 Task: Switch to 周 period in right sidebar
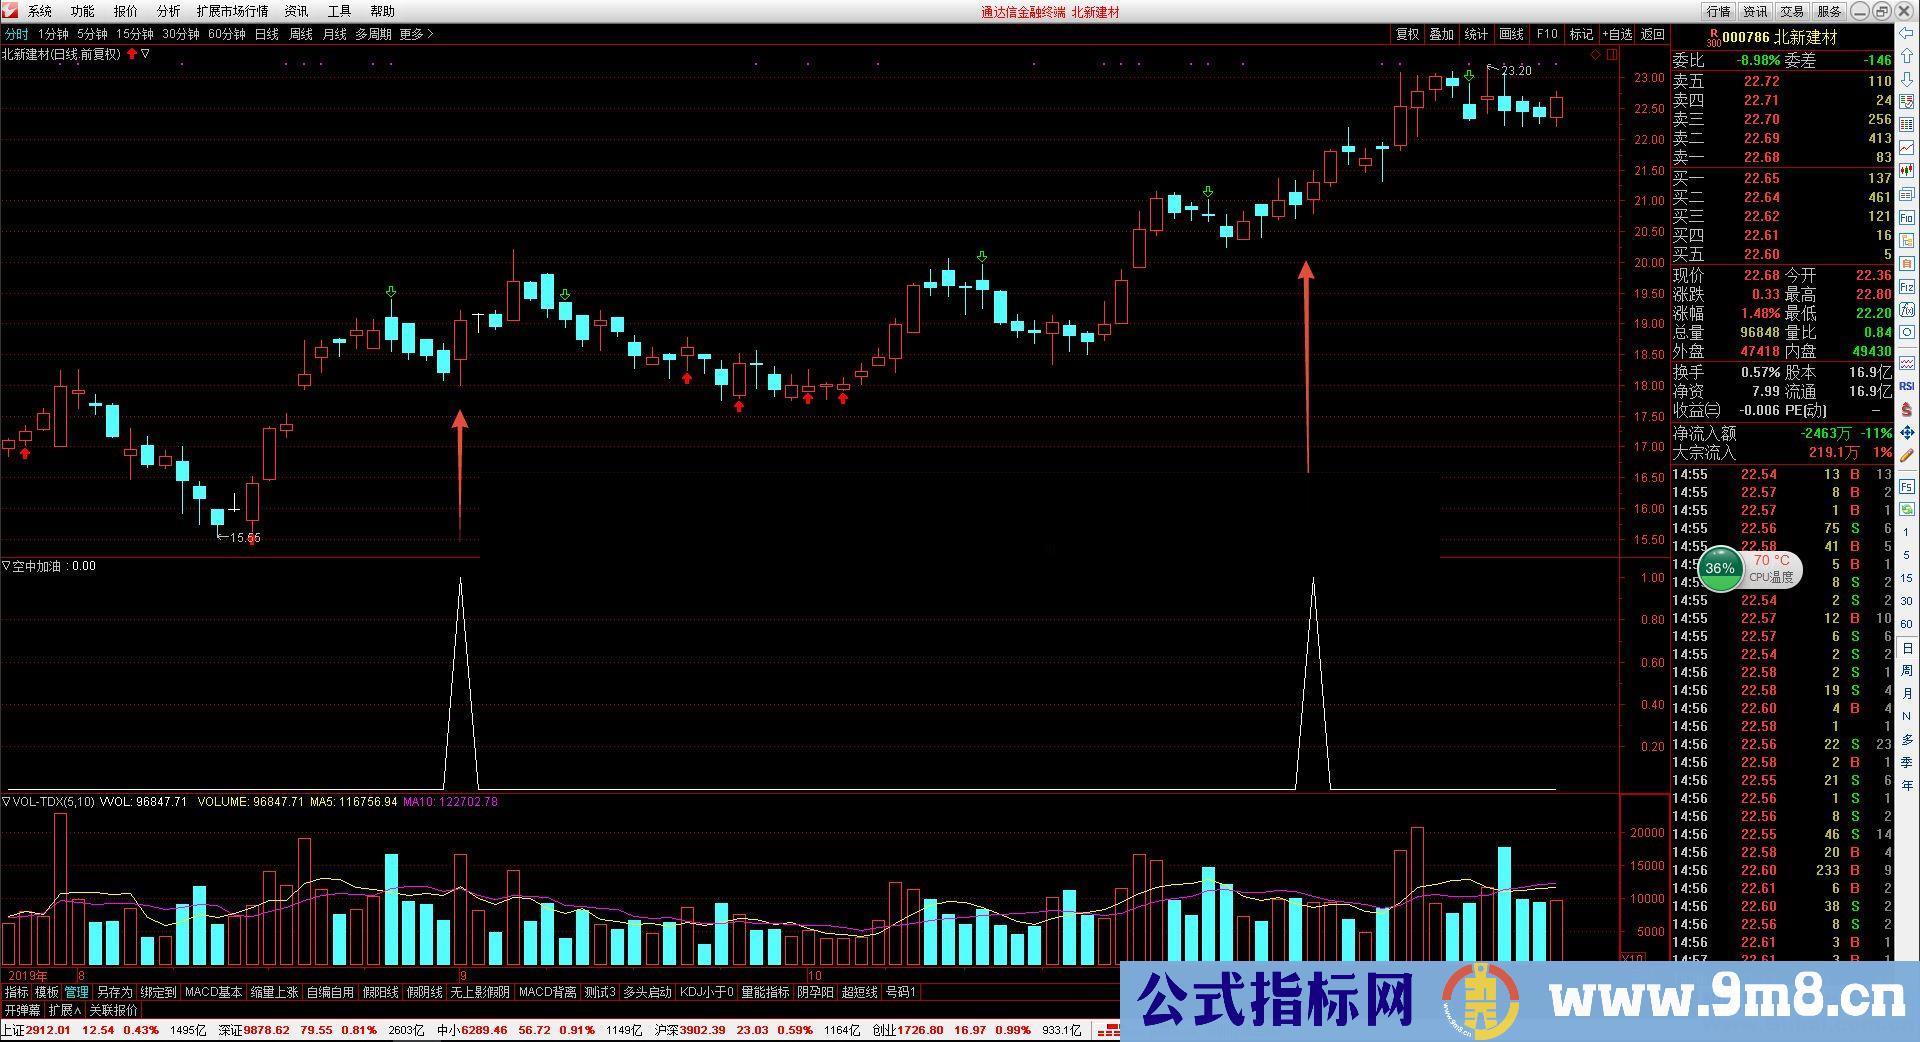(x=1907, y=670)
